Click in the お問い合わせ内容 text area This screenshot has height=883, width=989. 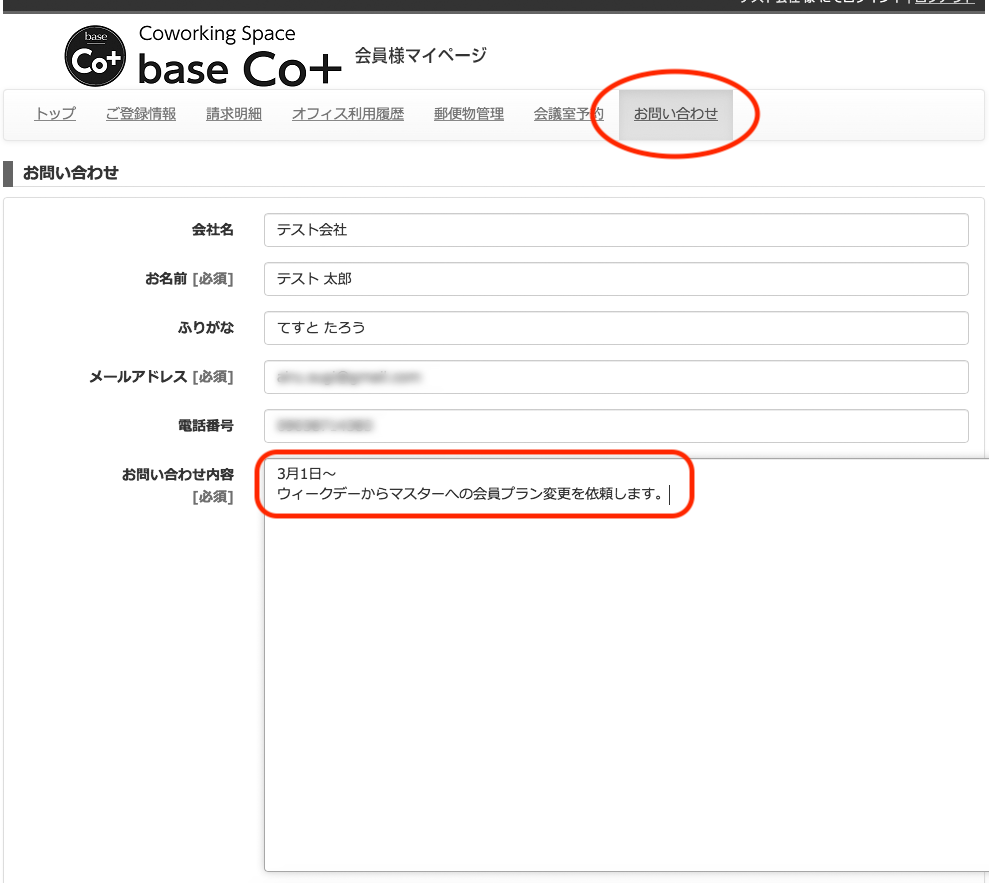click(x=626, y=680)
